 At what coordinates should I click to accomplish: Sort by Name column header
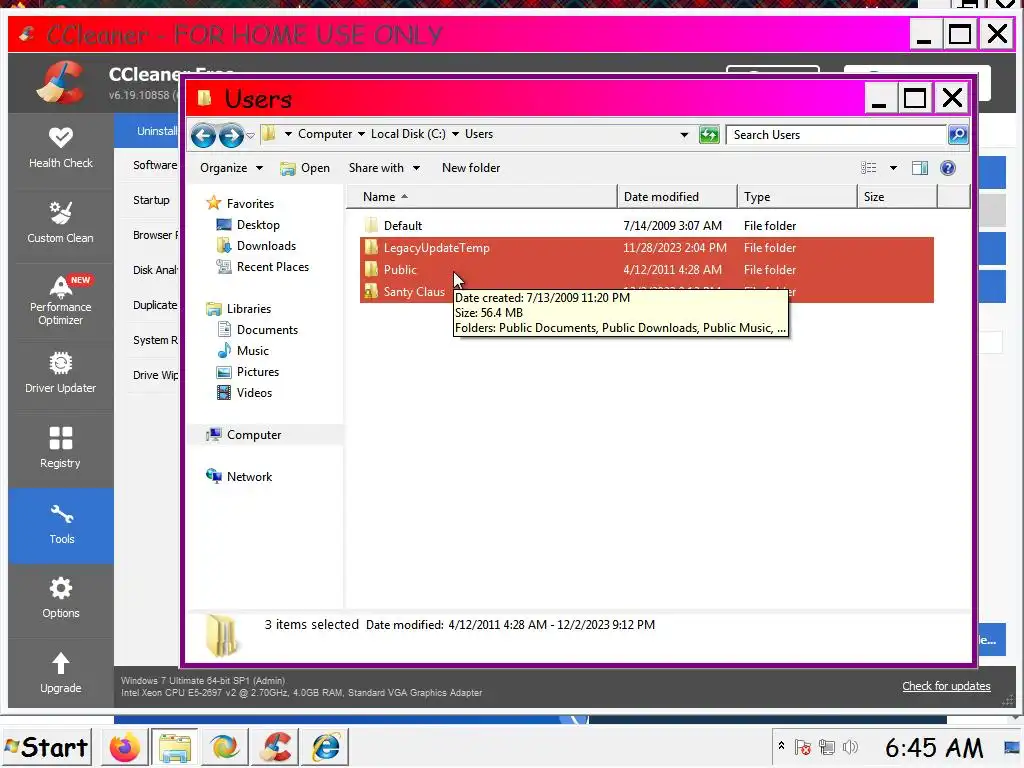(481, 197)
